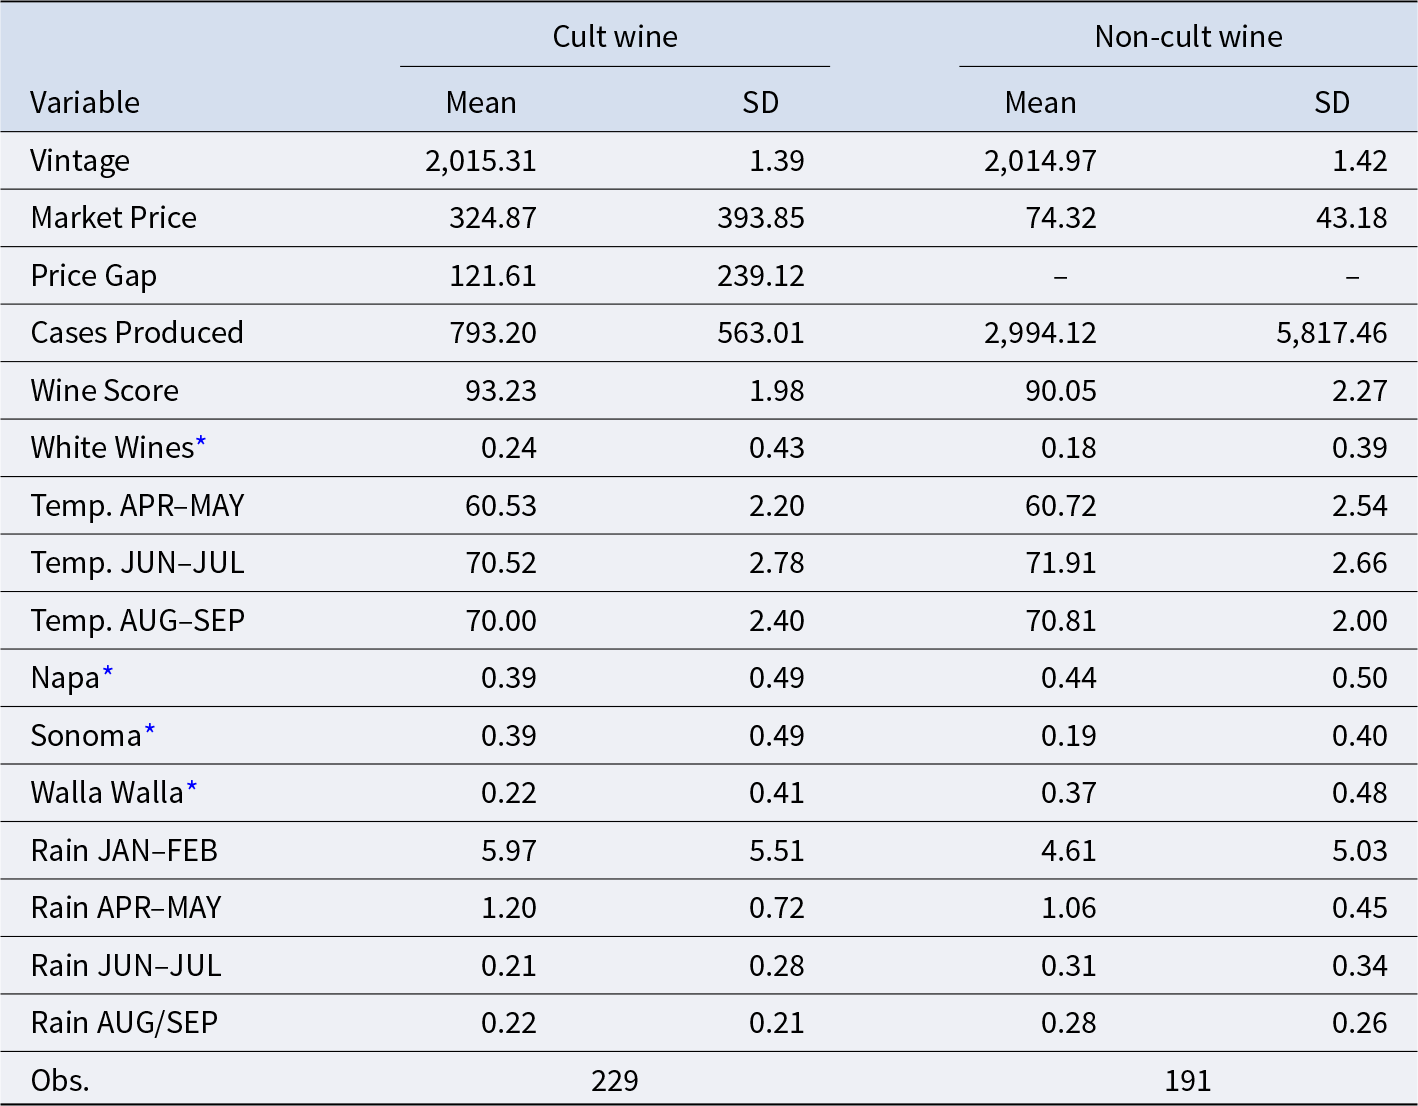This screenshot has width=1418, height=1106.
Task: Click the Variable column header
Action: tap(85, 103)
